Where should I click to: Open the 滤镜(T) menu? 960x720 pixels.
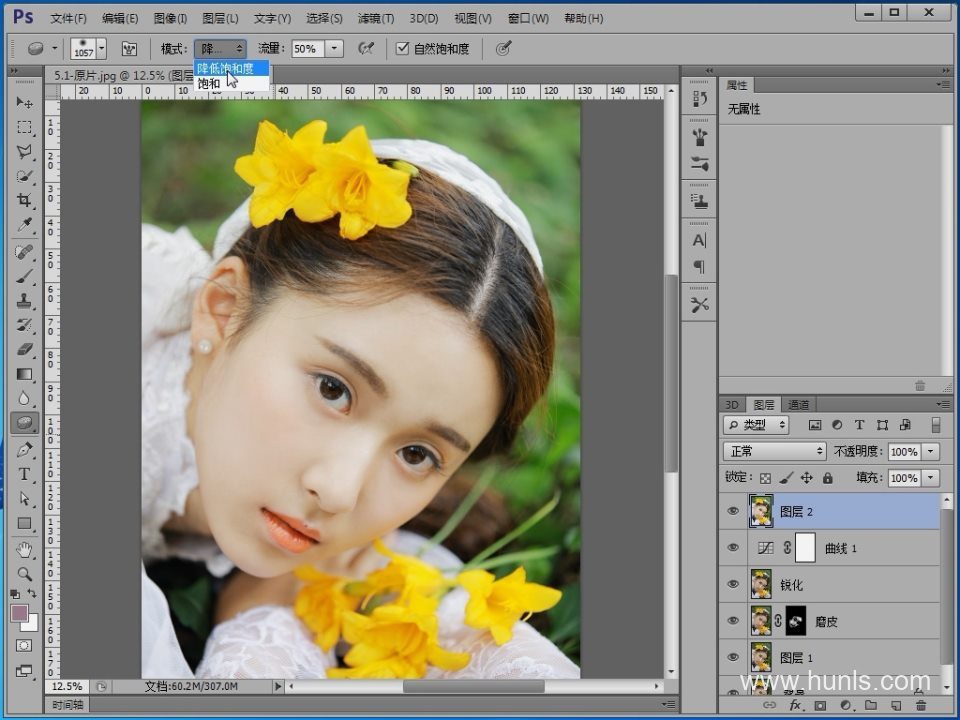376,18
